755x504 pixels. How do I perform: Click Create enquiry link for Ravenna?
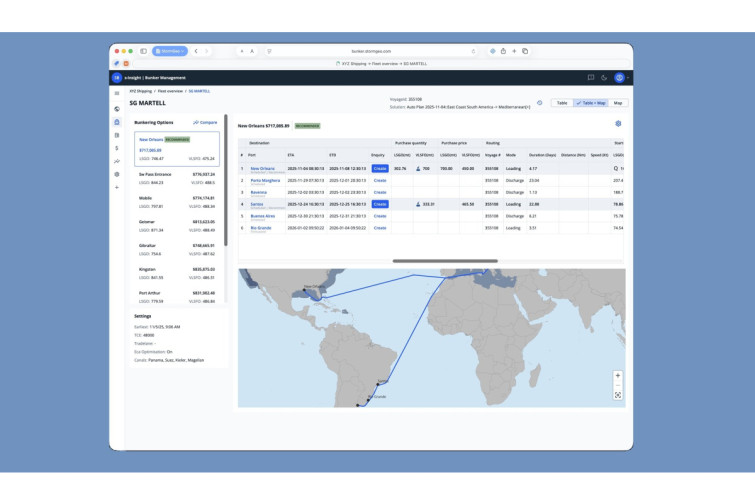click(380, 192)
